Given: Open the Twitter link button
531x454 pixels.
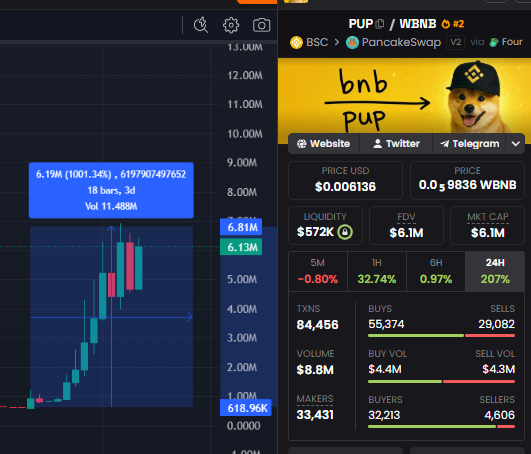Looking at the screenshot, I should point(396,144).
